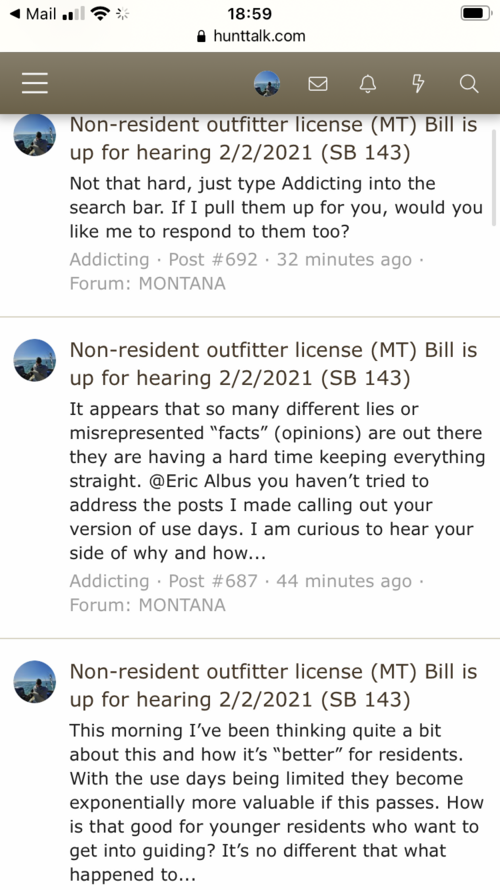Viewport: 500px width, 890px height.
Task: Tap the avatar beside the third result
Action: [35, 681]
